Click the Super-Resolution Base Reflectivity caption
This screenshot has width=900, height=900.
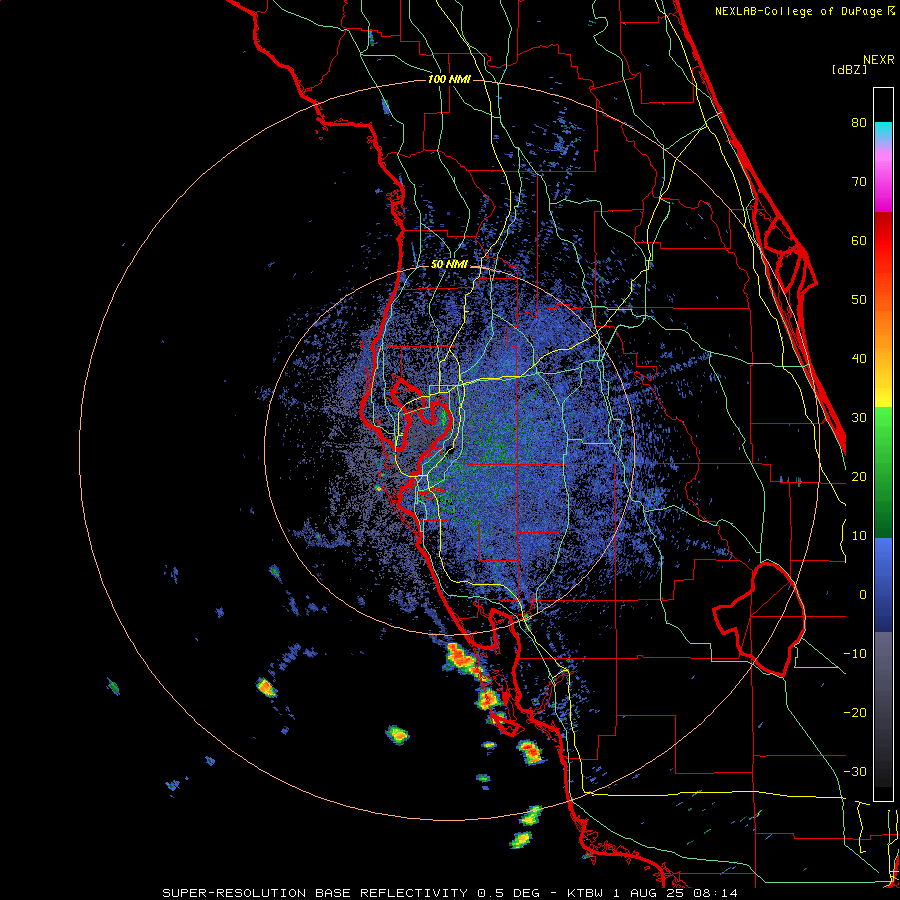tap(449, 893)
